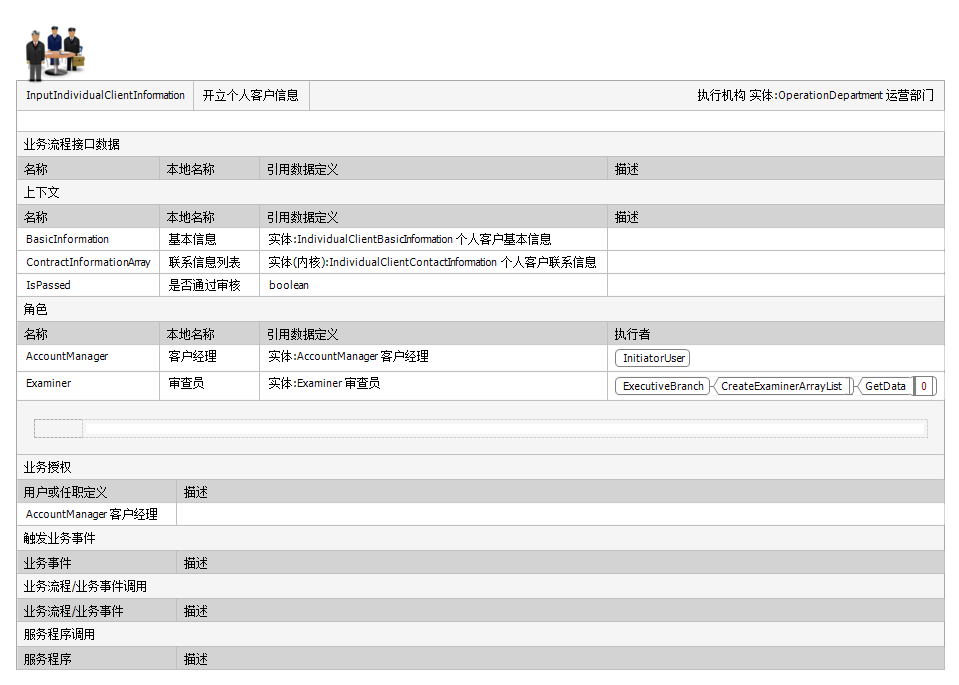This screenshot has height=685, width=959.
Task: Click the Examiner role name
Action: pyautogui.click(x=48, y=383)
